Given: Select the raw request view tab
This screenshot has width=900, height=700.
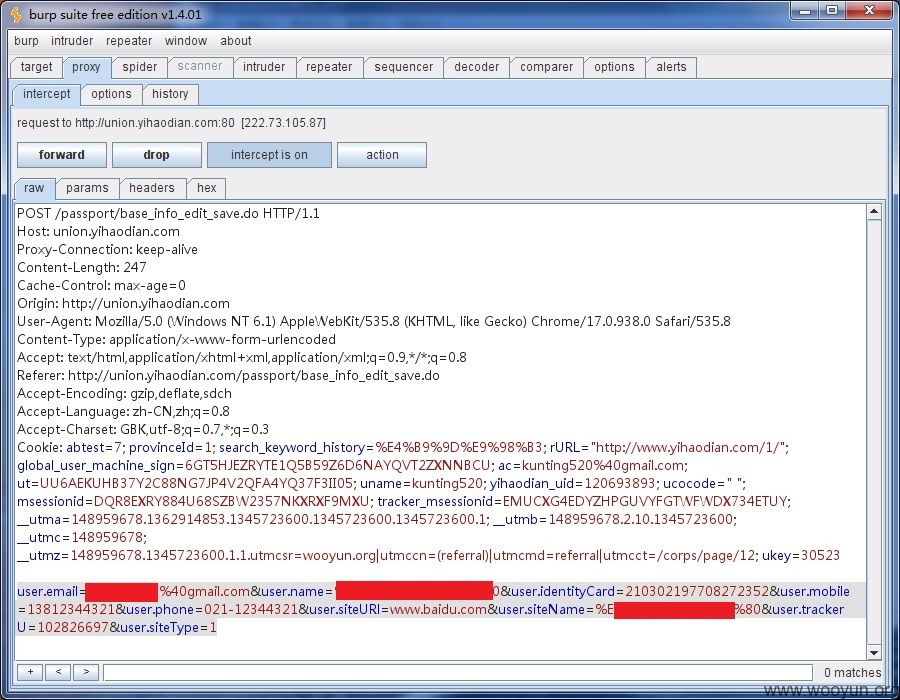Looking at the screenshot, I should click(x=34, y=188).
